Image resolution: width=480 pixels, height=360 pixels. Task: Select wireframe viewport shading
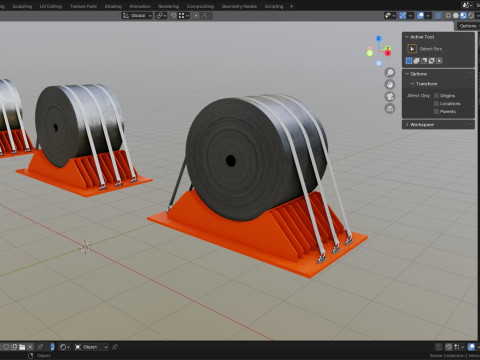448,16
